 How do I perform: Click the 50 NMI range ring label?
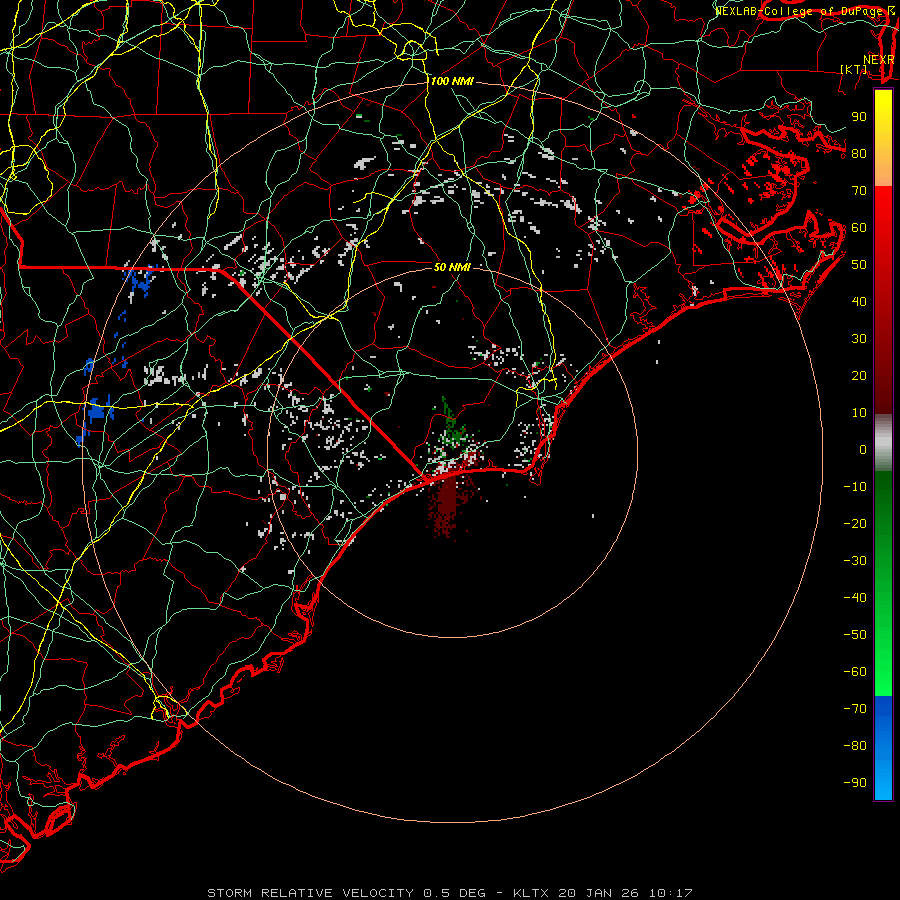[x=452, y=267]
